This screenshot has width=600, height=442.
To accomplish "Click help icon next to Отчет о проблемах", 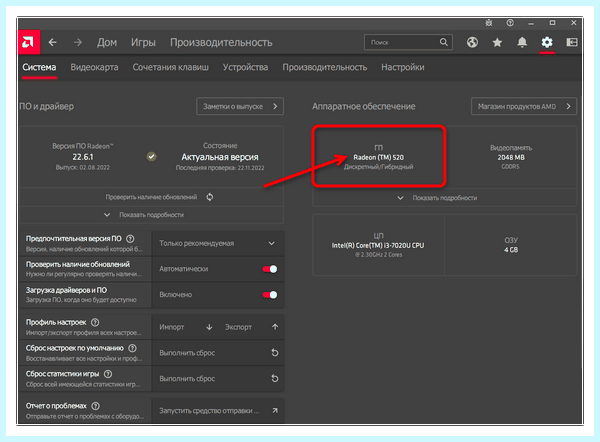I will [96, 406].
